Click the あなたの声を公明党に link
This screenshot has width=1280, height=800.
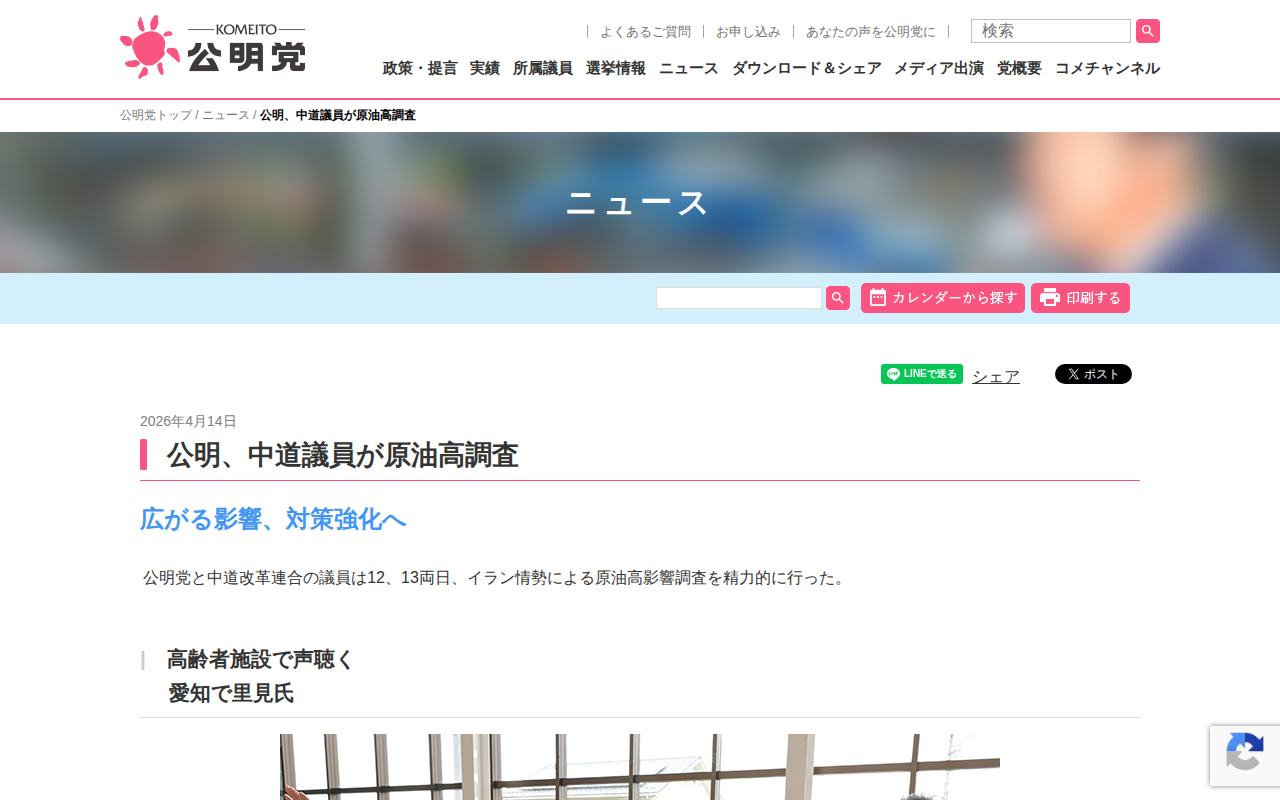tap(871, 32)
